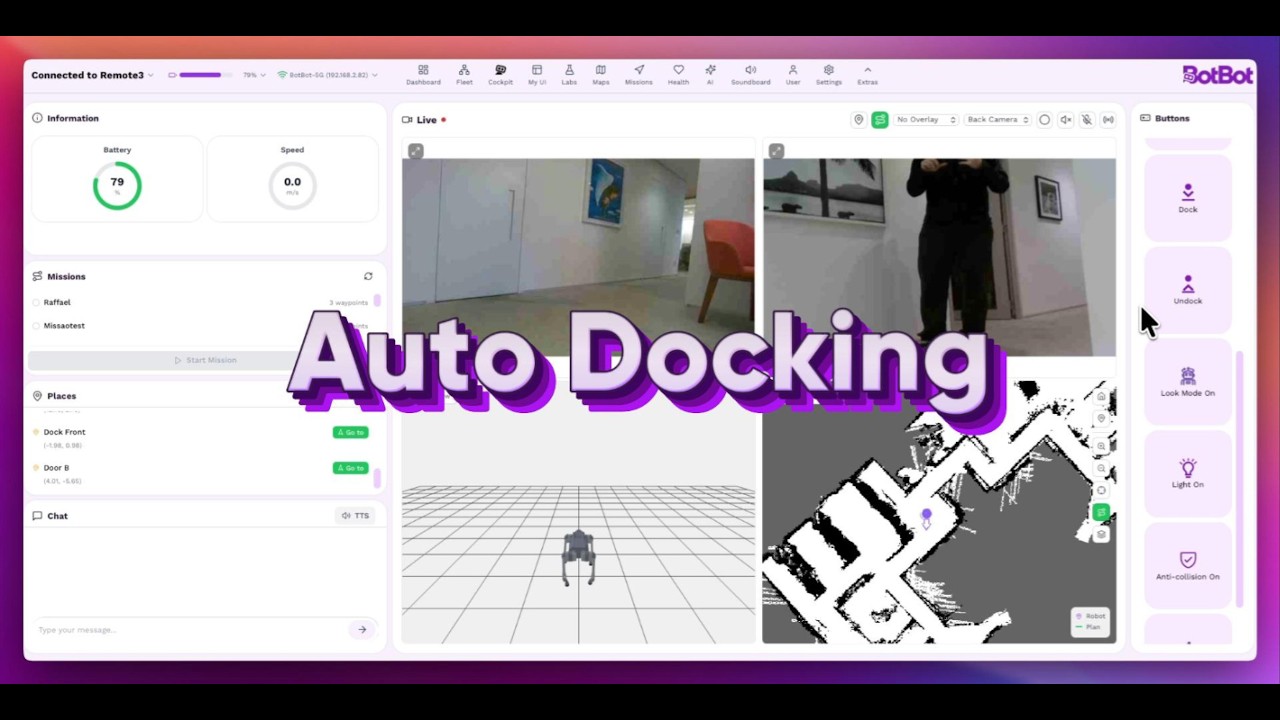Click the Speed 0.0 gauge
This screenshot has width=1280, height=720.
(292, 185)
